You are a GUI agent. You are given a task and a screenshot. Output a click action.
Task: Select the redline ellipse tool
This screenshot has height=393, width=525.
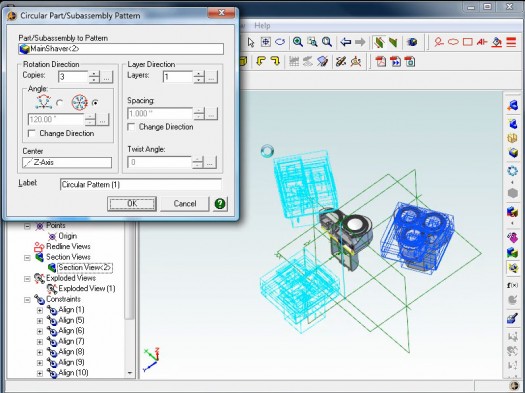pyautogui.click(x=453, y=42)
